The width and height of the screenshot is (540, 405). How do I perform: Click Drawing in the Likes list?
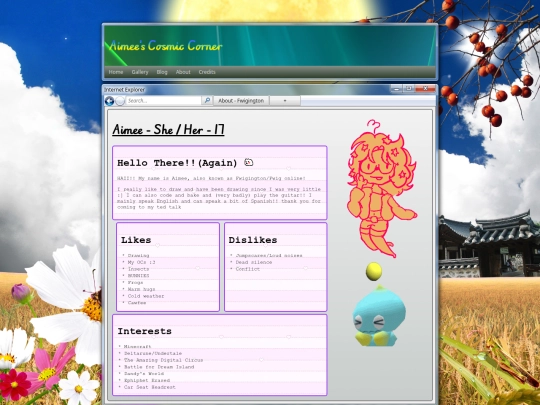tap(138, 256)
